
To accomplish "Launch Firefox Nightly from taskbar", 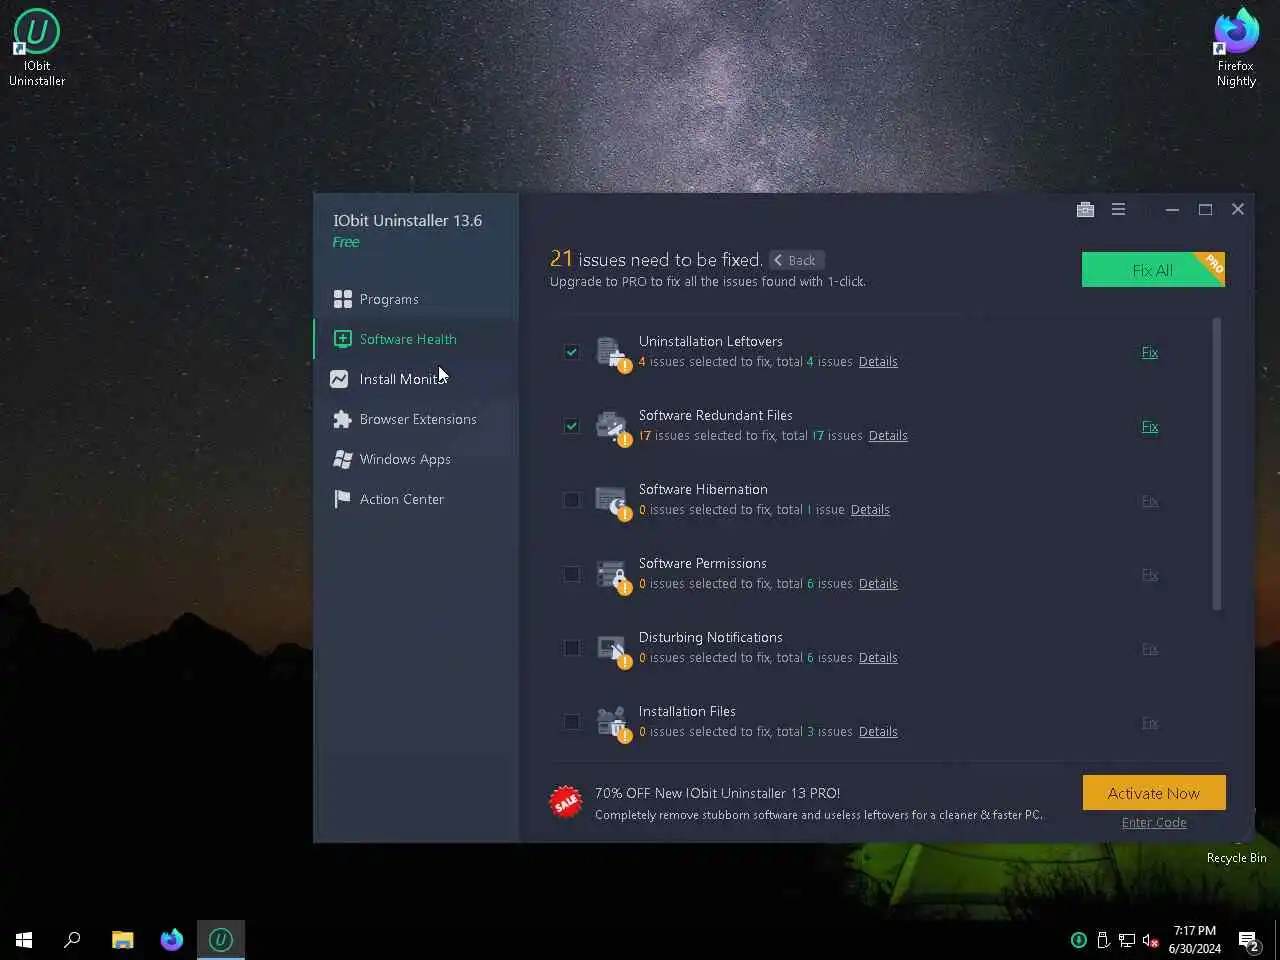I will (172, 940).
